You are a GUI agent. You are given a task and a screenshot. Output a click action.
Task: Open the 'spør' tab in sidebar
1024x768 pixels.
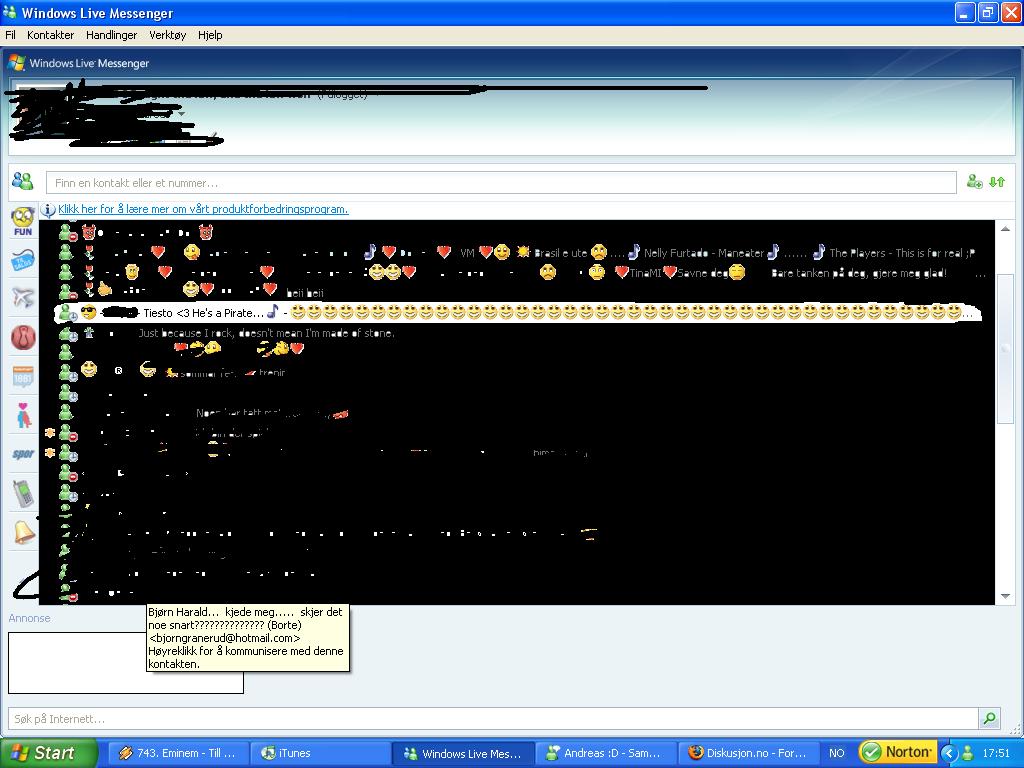coord(23,454)
